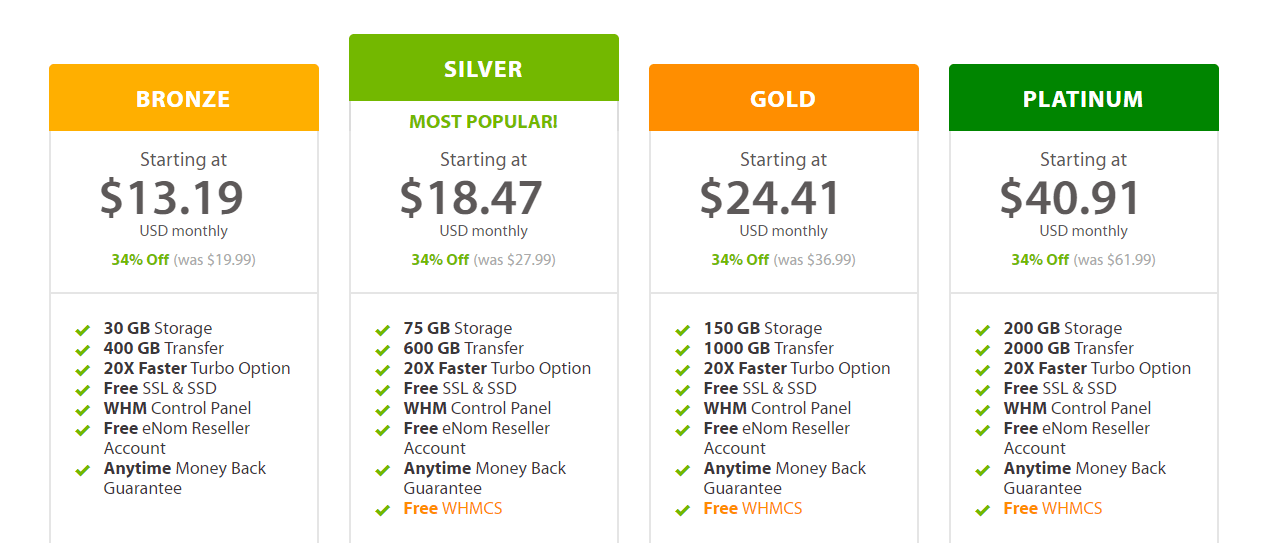Click the $18.47 Silver price
Viewport: 1269px width, 543px height.
472,197
